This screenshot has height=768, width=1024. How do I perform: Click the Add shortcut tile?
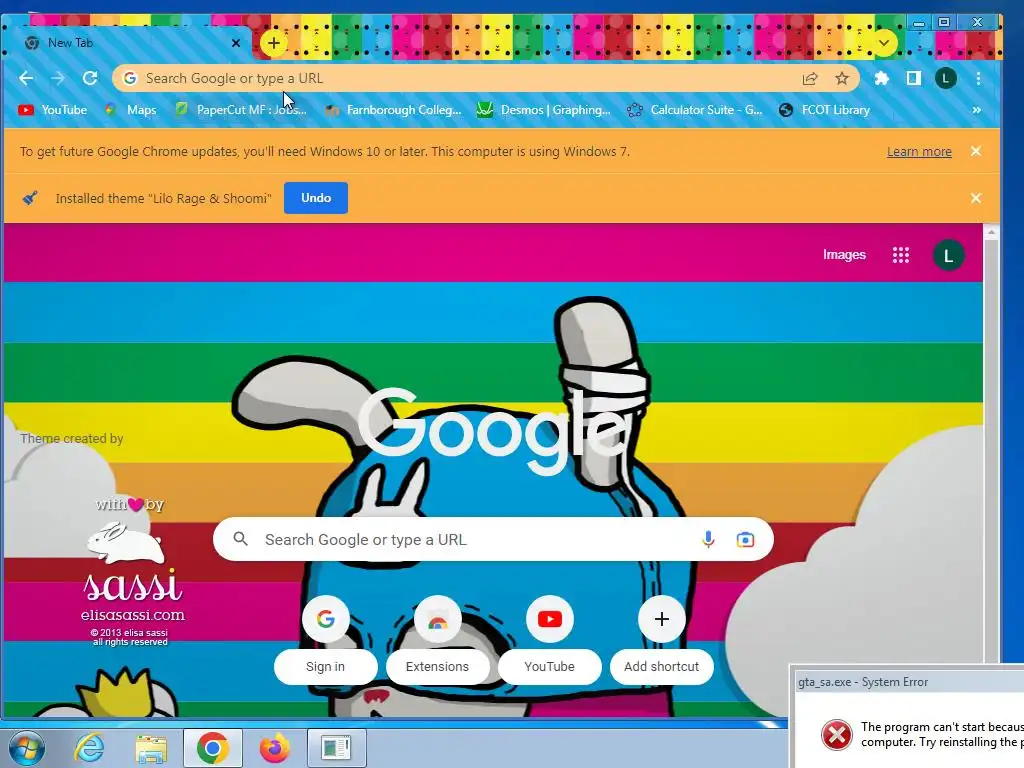point(662,640)
